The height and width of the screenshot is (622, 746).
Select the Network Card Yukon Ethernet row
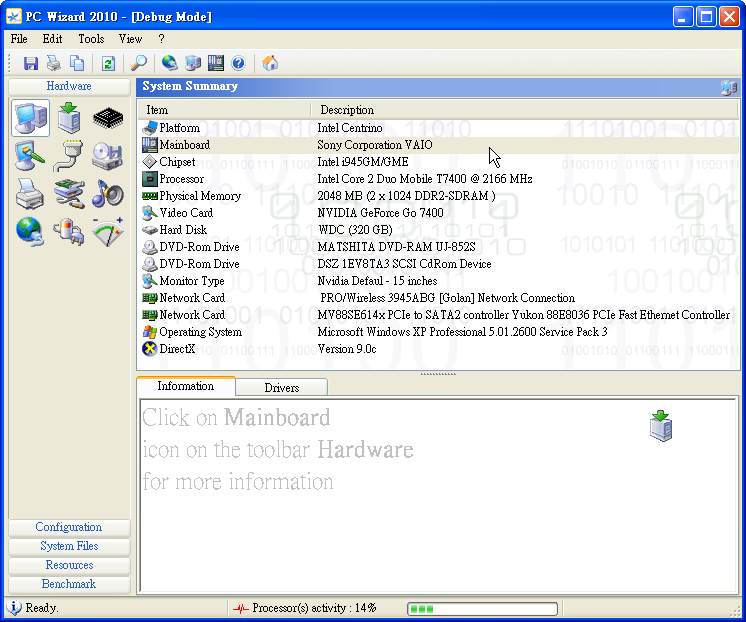tap(439, 315)
